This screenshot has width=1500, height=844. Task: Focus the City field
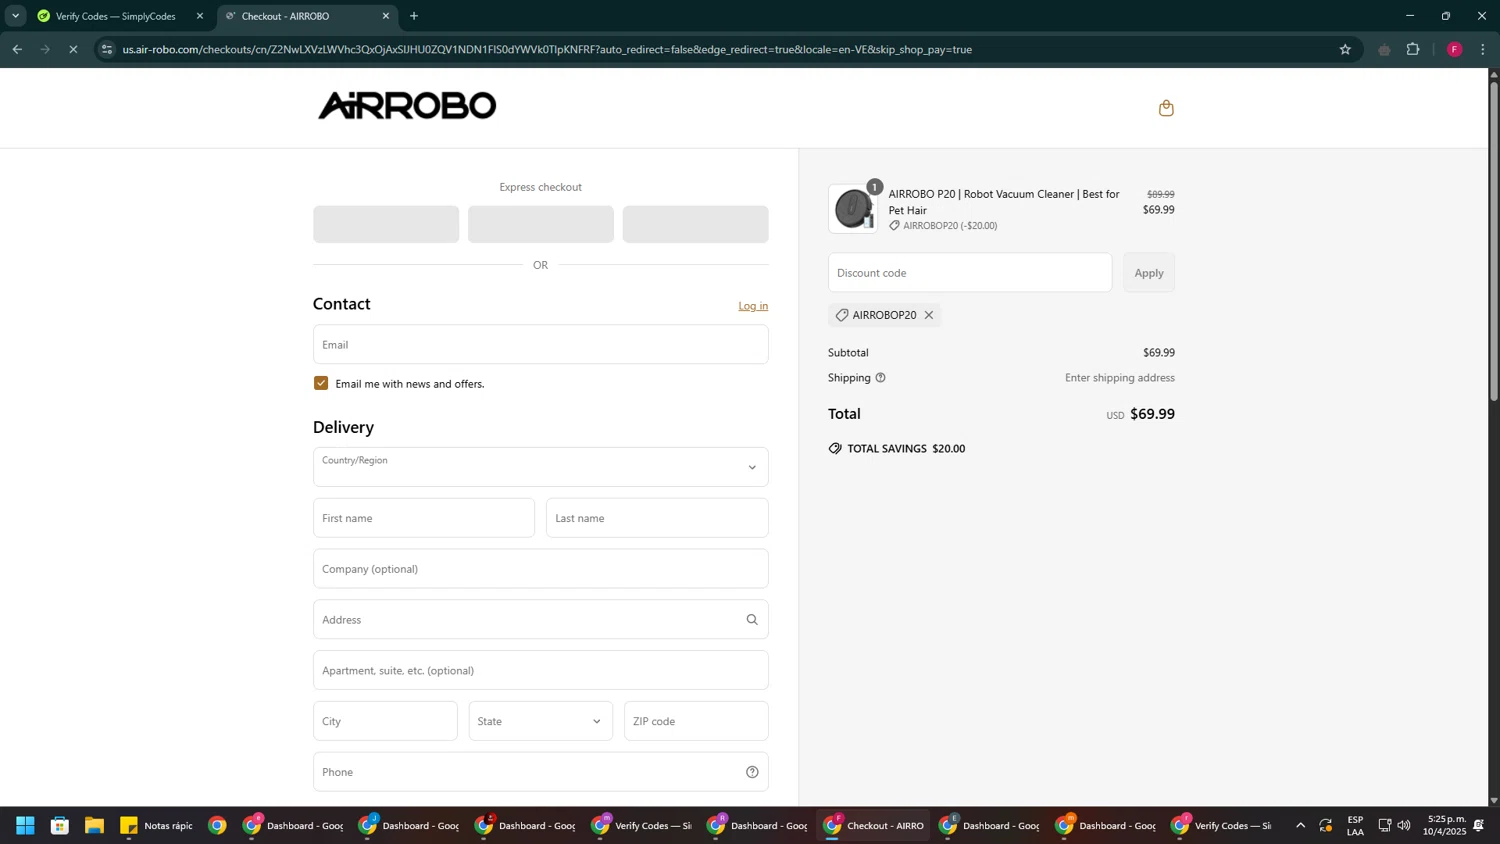point(385,721)
